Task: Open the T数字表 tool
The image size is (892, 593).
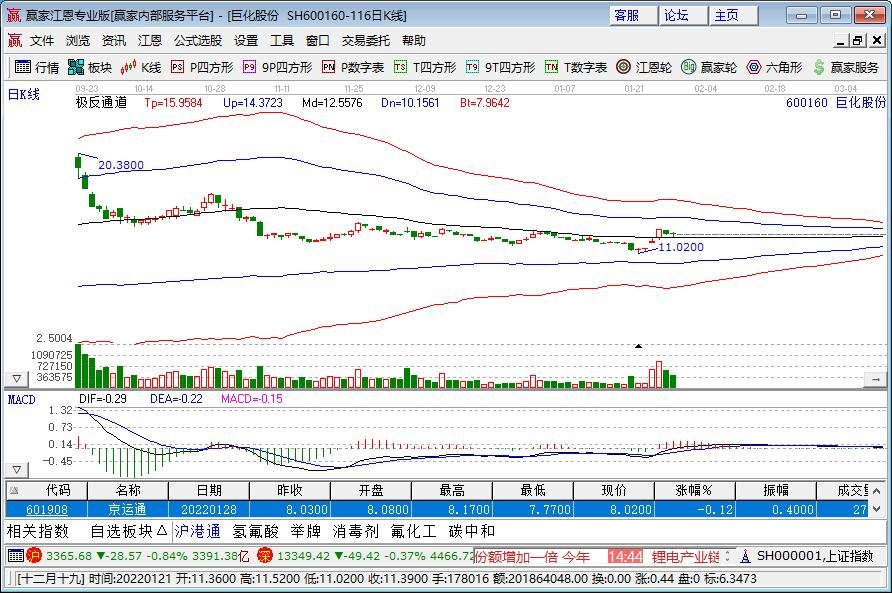Action: point(576,67)
